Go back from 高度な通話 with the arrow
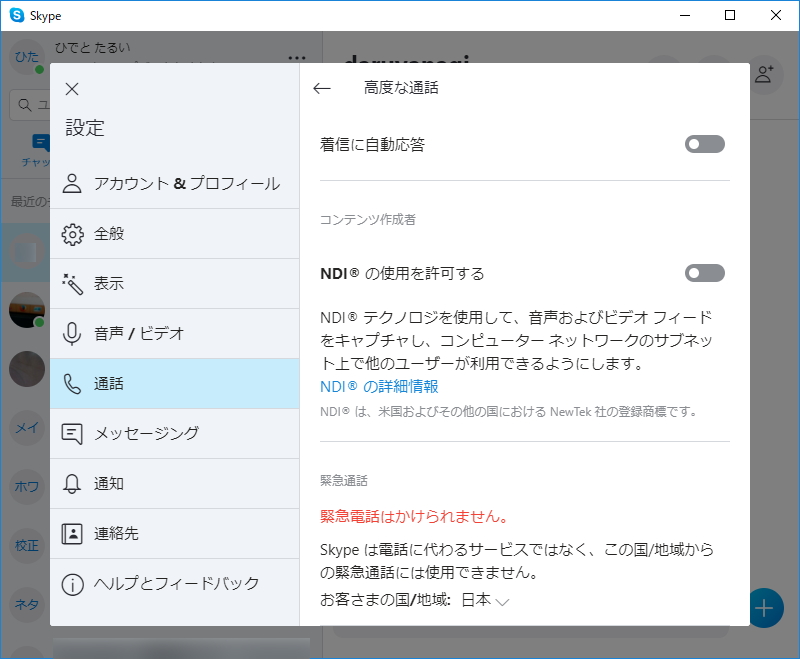Viewport: 800px width, 659px height. coord(321,88)
